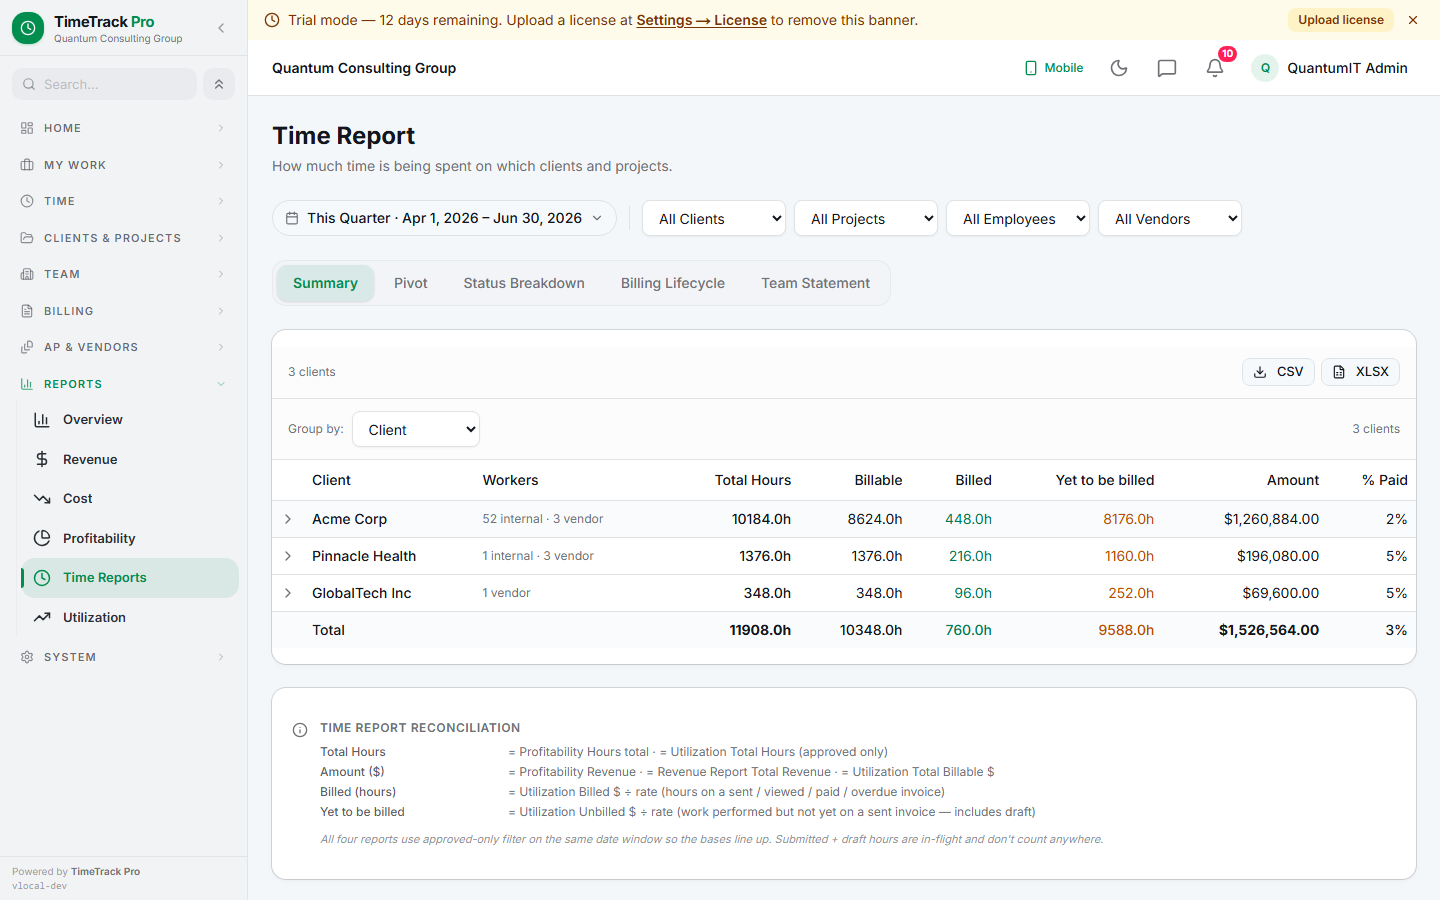The image size is (1440, 900).
Task: Switch to the Billing Lifecycle tab
Action: point(673,283)
